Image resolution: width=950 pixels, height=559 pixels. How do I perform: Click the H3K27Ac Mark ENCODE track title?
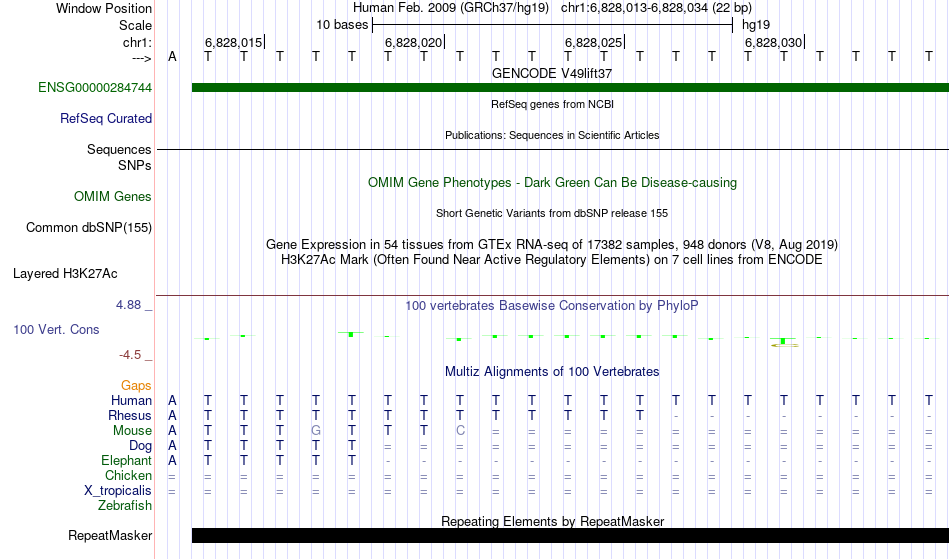552,260
